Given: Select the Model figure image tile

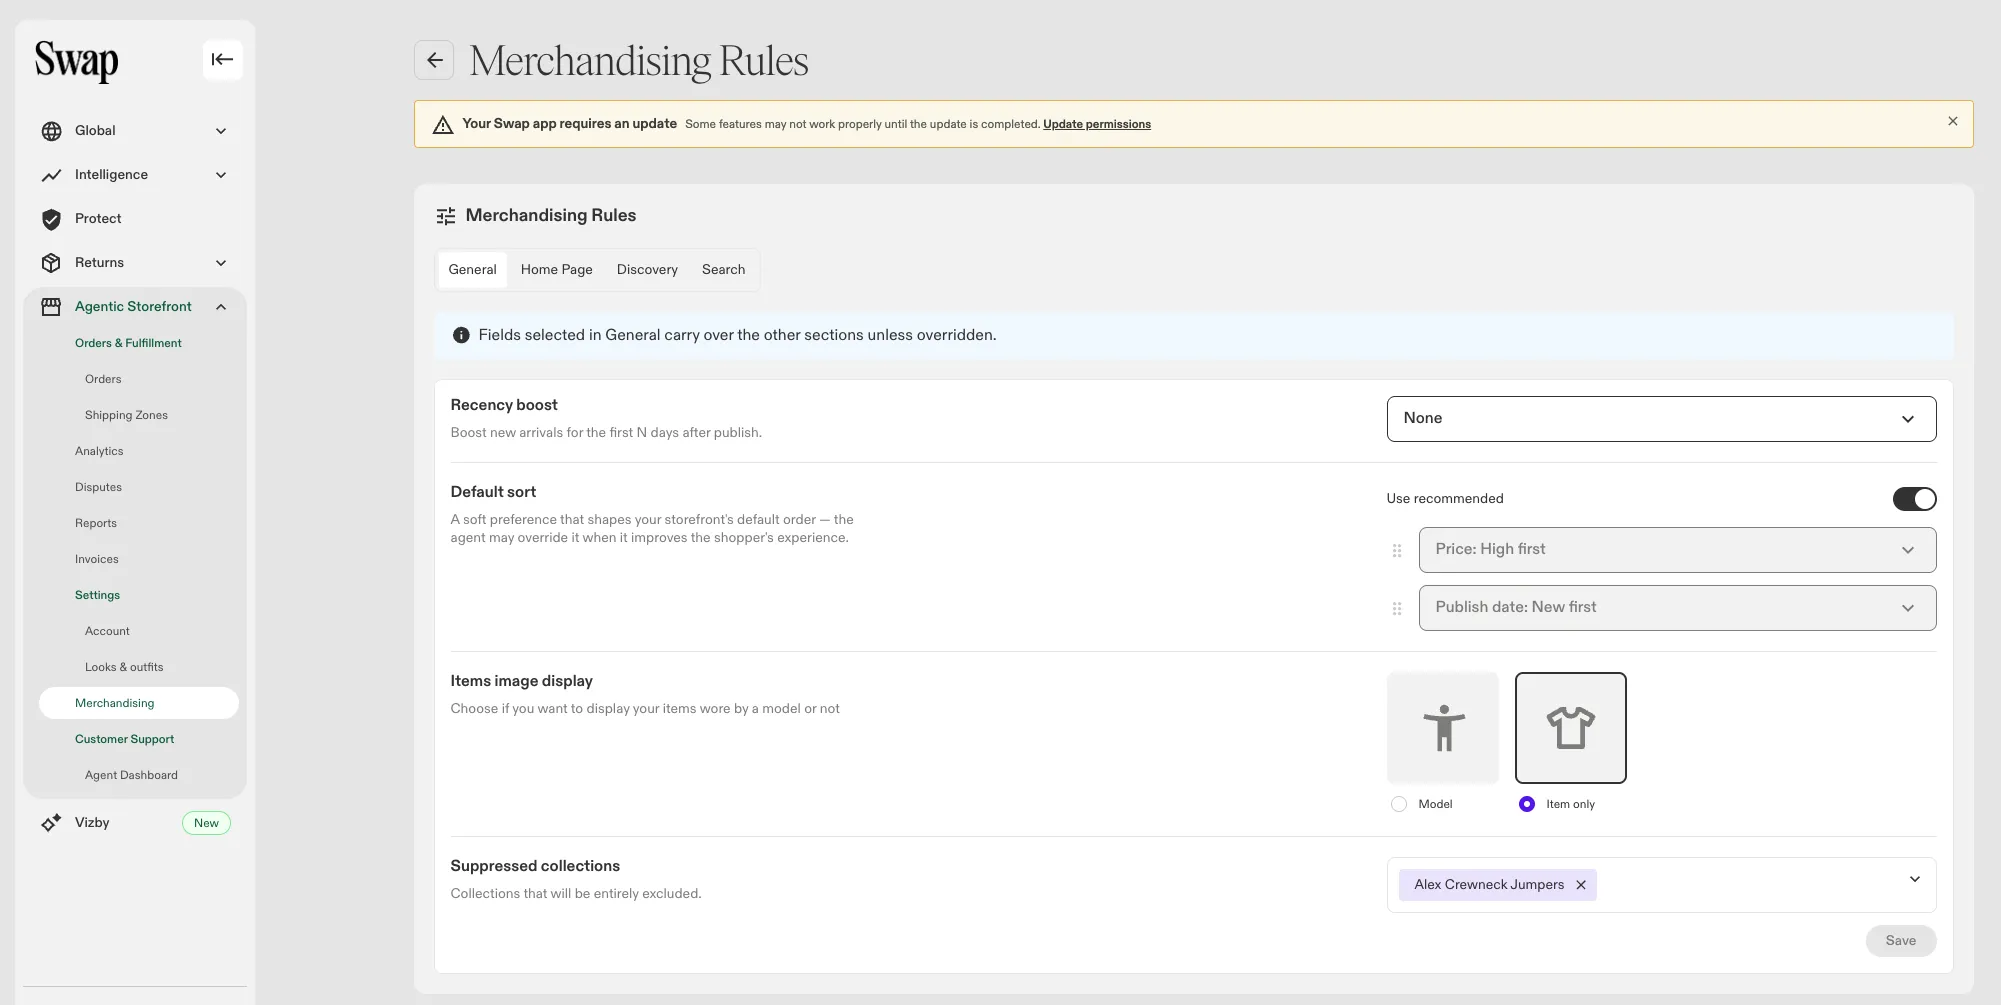Looking at the screenshot, I should click(1443, 728).
